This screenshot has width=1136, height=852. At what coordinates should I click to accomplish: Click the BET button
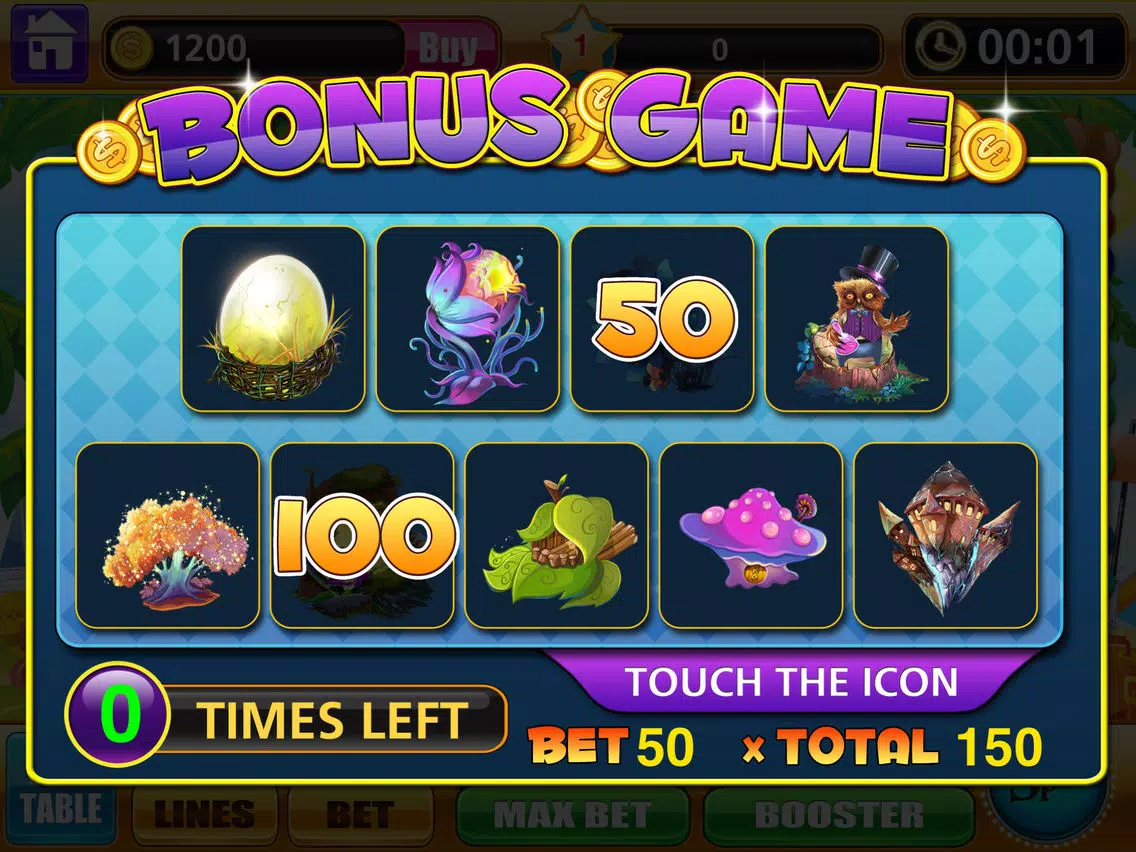click(x=360, y=814)
